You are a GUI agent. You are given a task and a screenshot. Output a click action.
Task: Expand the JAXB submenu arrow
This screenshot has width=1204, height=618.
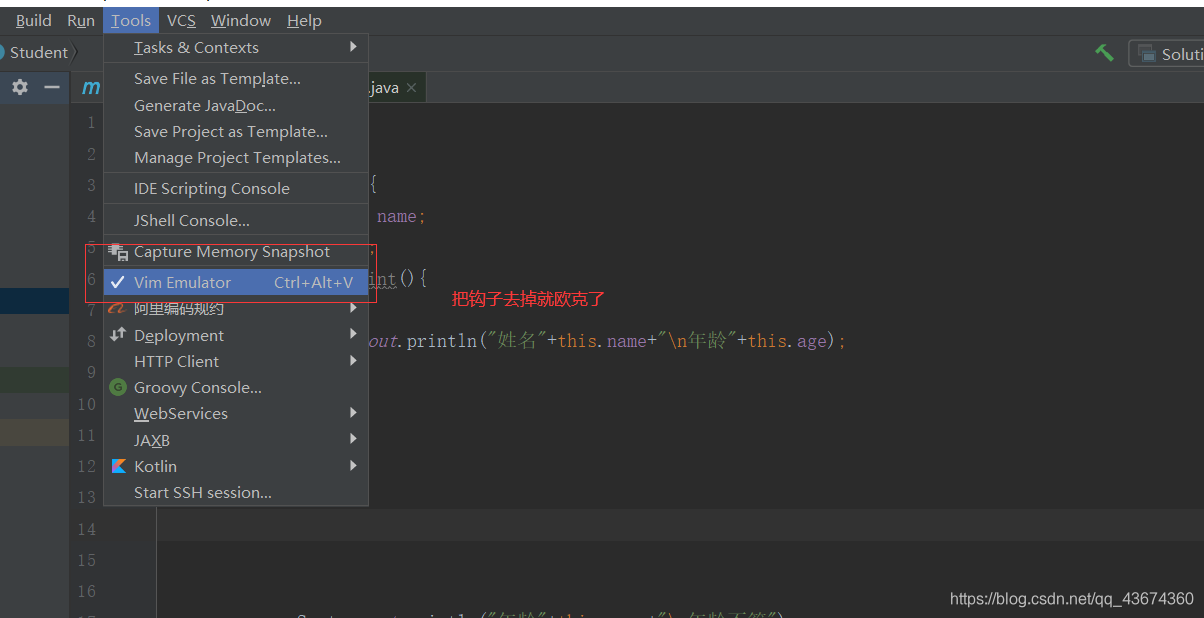(353, 439)
